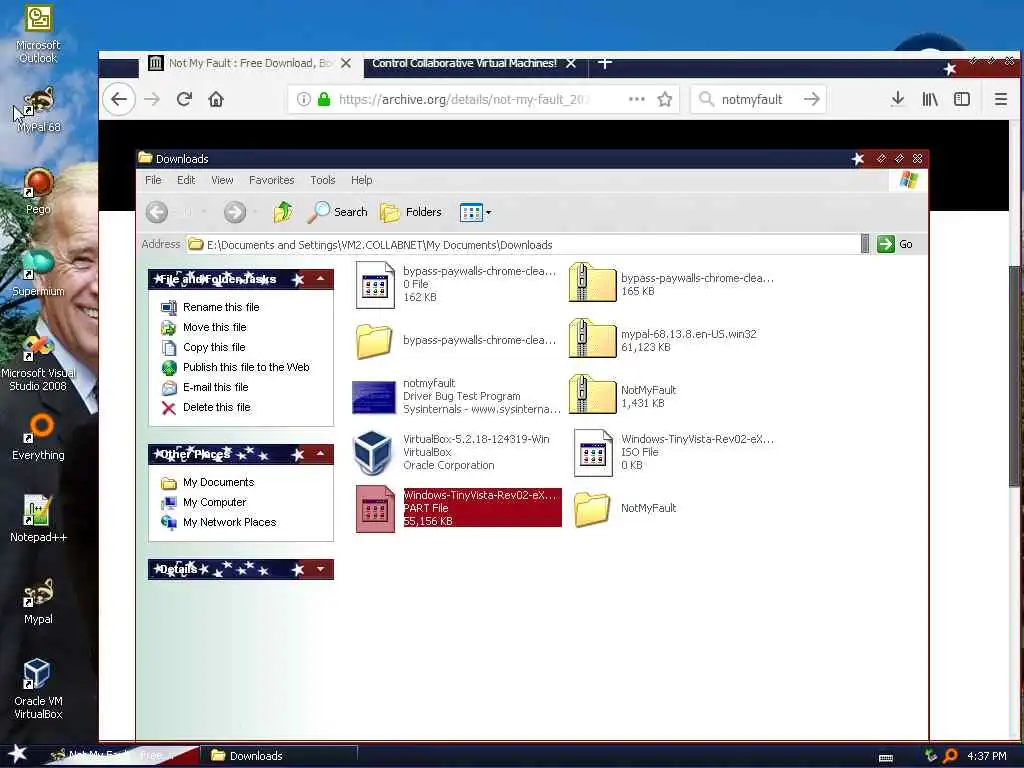Launch Notepad++ from the desktop
This screenshot has width=1024, height=768.
(38, 519)
